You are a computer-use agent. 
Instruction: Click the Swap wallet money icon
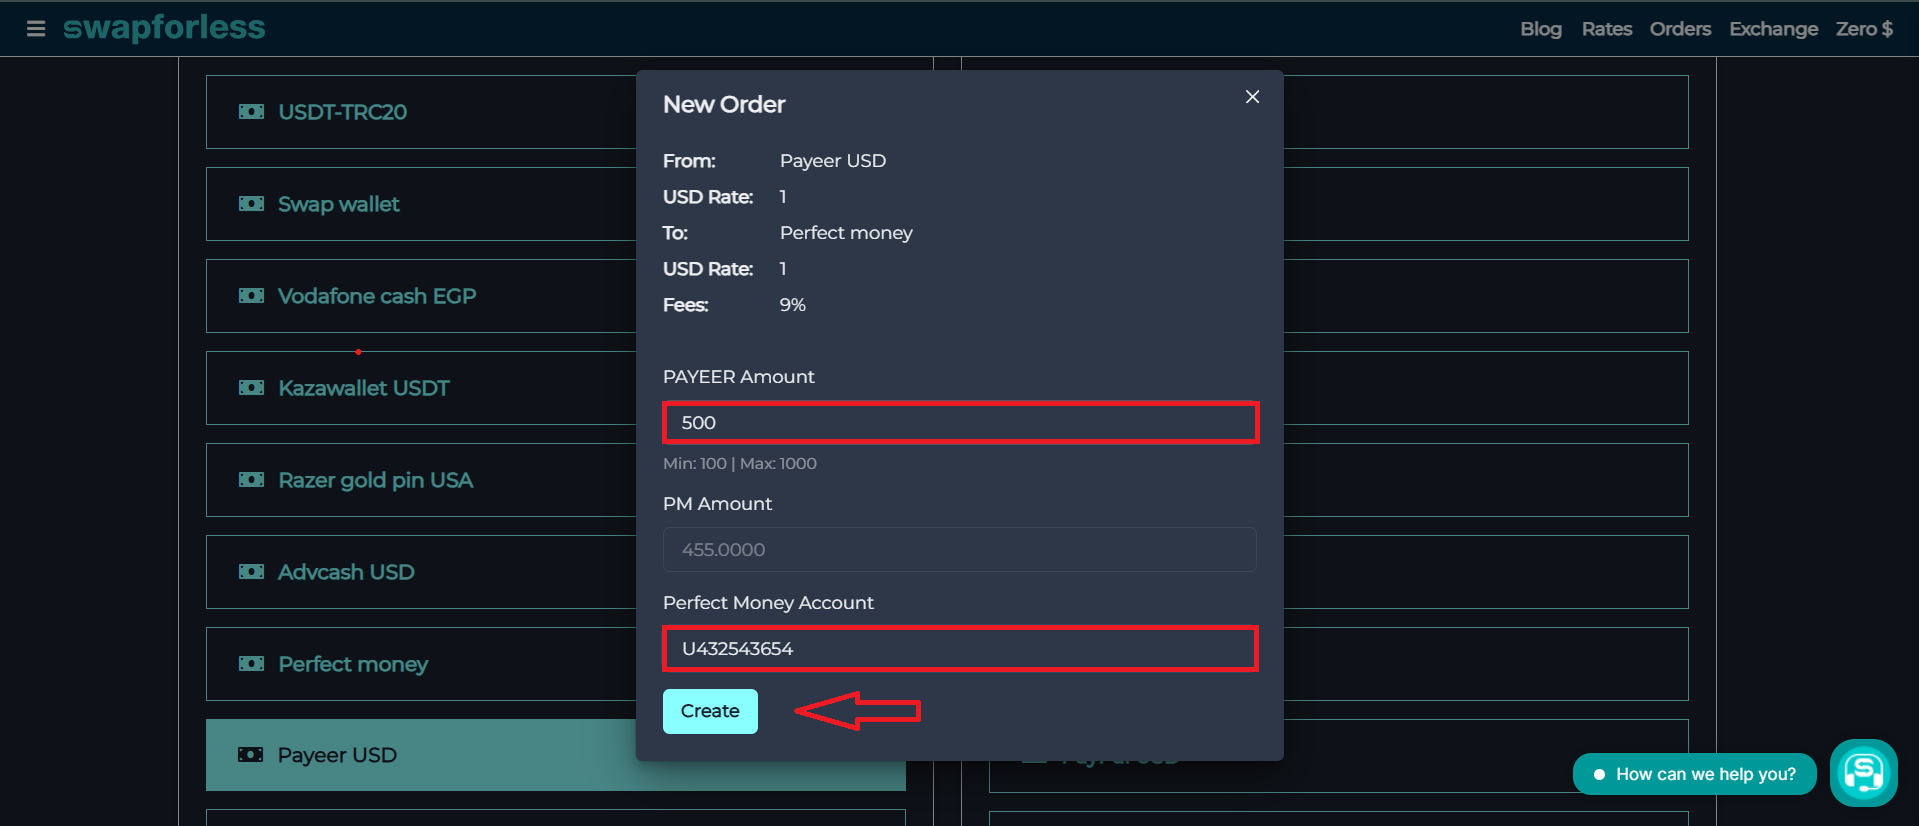(x=251, y=204)
